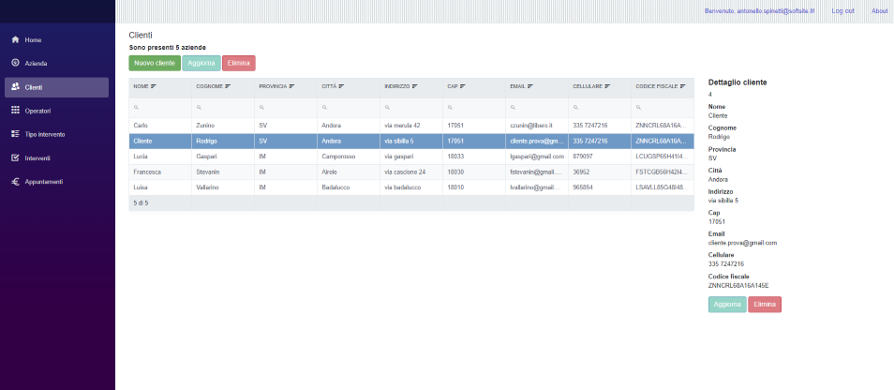Click the Tipo intervento list icon

point(15,134)
